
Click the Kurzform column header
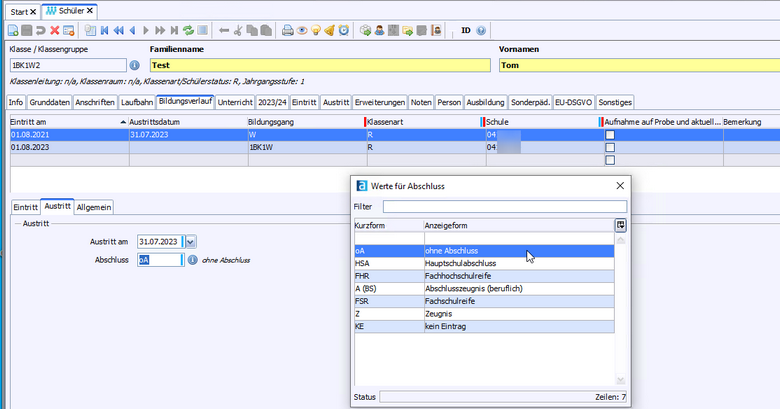tap(389, 225)
